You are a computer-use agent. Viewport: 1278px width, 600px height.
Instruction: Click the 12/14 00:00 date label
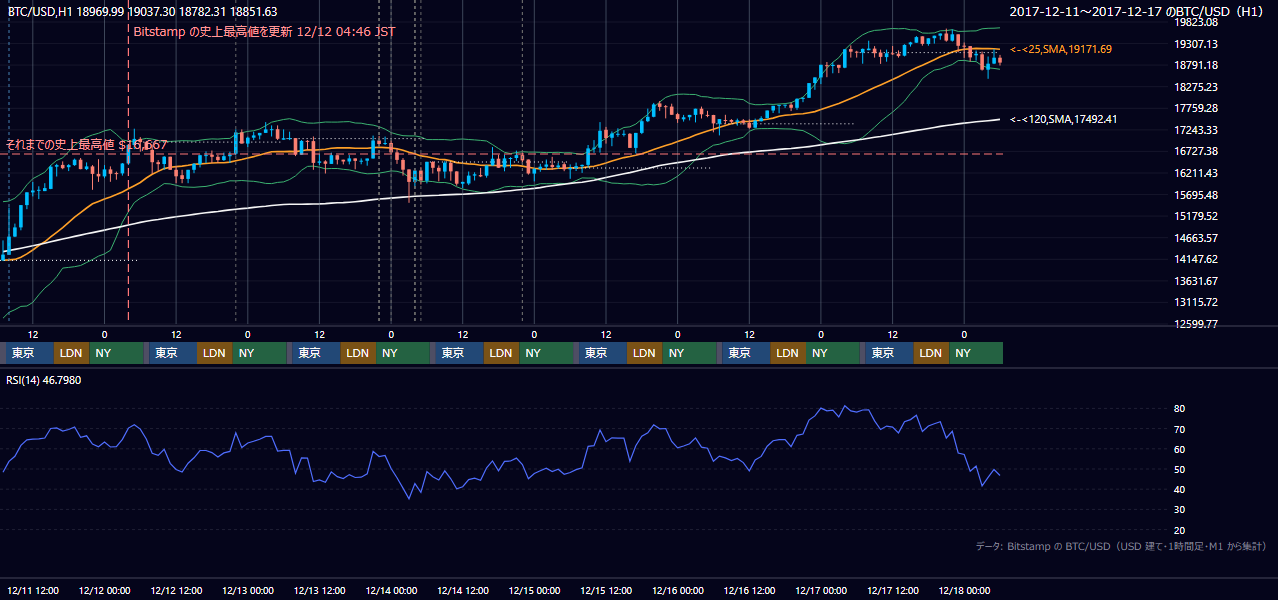[x=391, y=590]
